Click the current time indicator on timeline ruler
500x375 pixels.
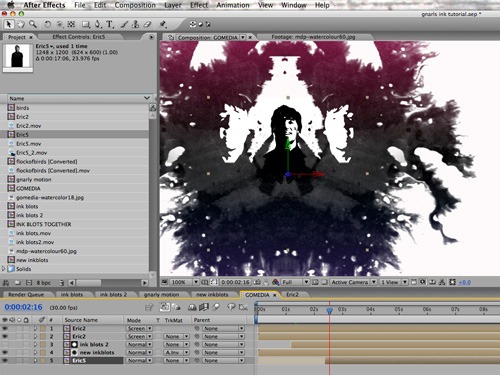(329, 311)
